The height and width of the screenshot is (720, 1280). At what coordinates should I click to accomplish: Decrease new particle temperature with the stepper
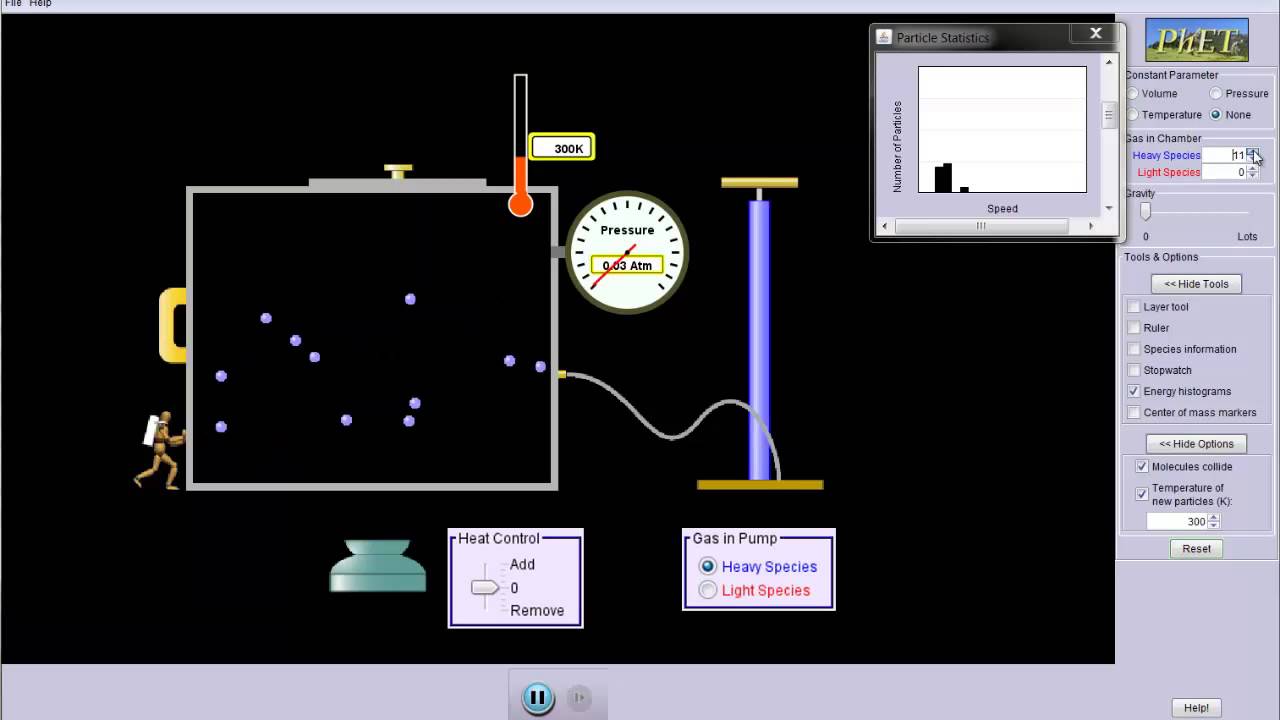[1214, 525]
